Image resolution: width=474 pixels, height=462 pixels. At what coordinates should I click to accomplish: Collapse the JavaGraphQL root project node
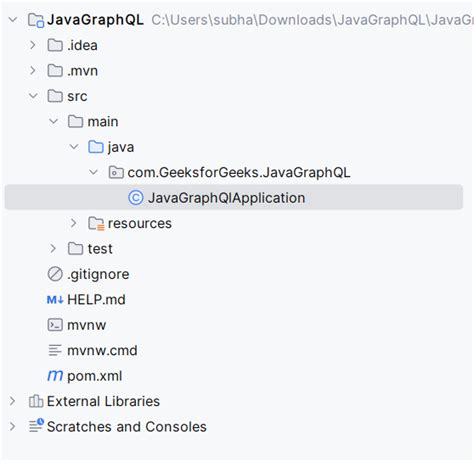point(13,20)
